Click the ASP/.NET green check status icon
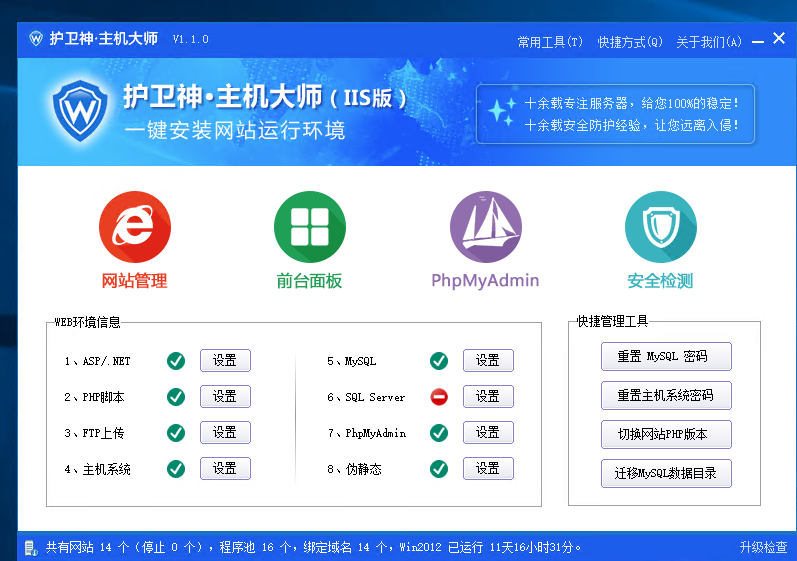The image size is (797, 561). (176, 361)
